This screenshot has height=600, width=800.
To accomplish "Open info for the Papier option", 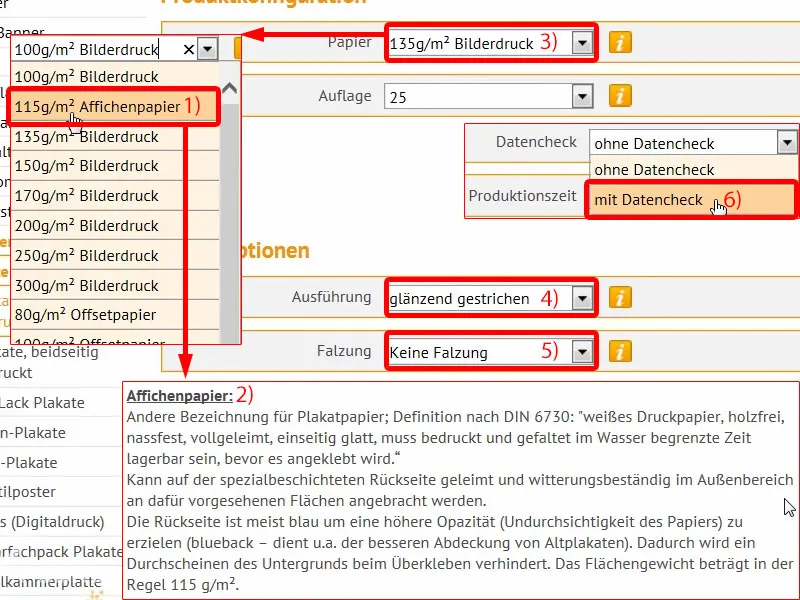I will click(x=620, y=42).
